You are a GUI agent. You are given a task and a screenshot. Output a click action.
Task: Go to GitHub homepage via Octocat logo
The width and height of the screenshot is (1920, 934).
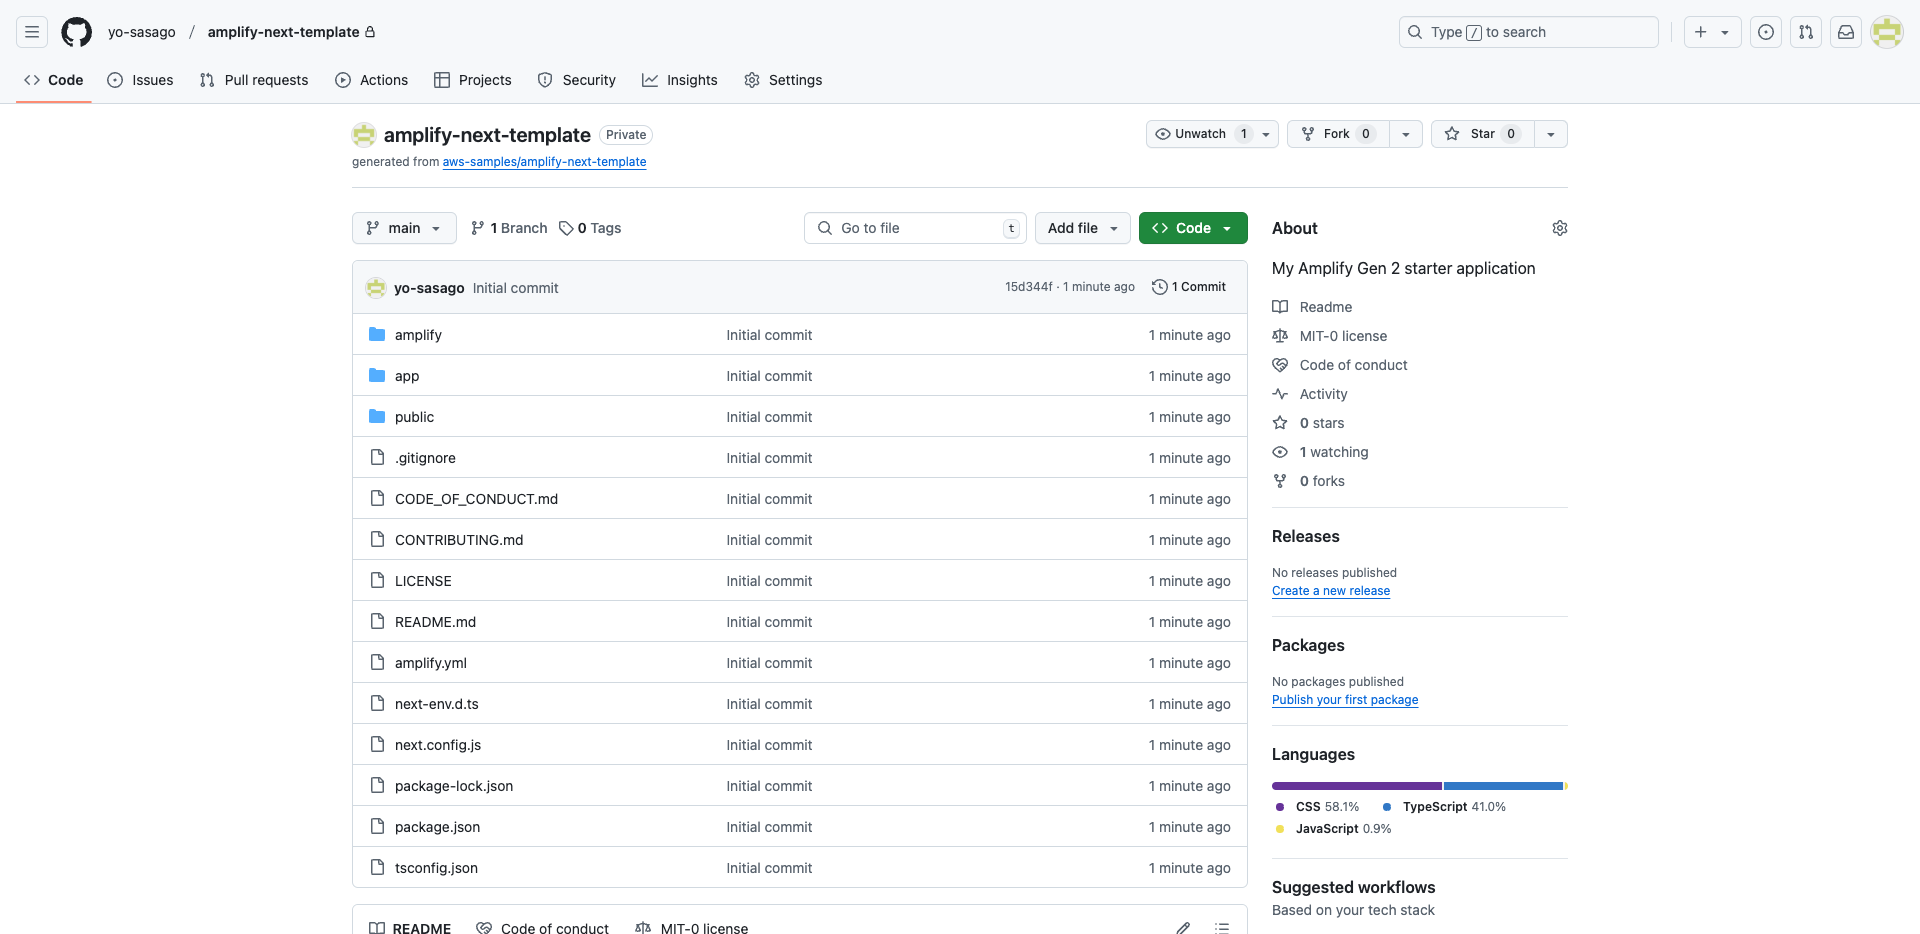click(77, 32)
